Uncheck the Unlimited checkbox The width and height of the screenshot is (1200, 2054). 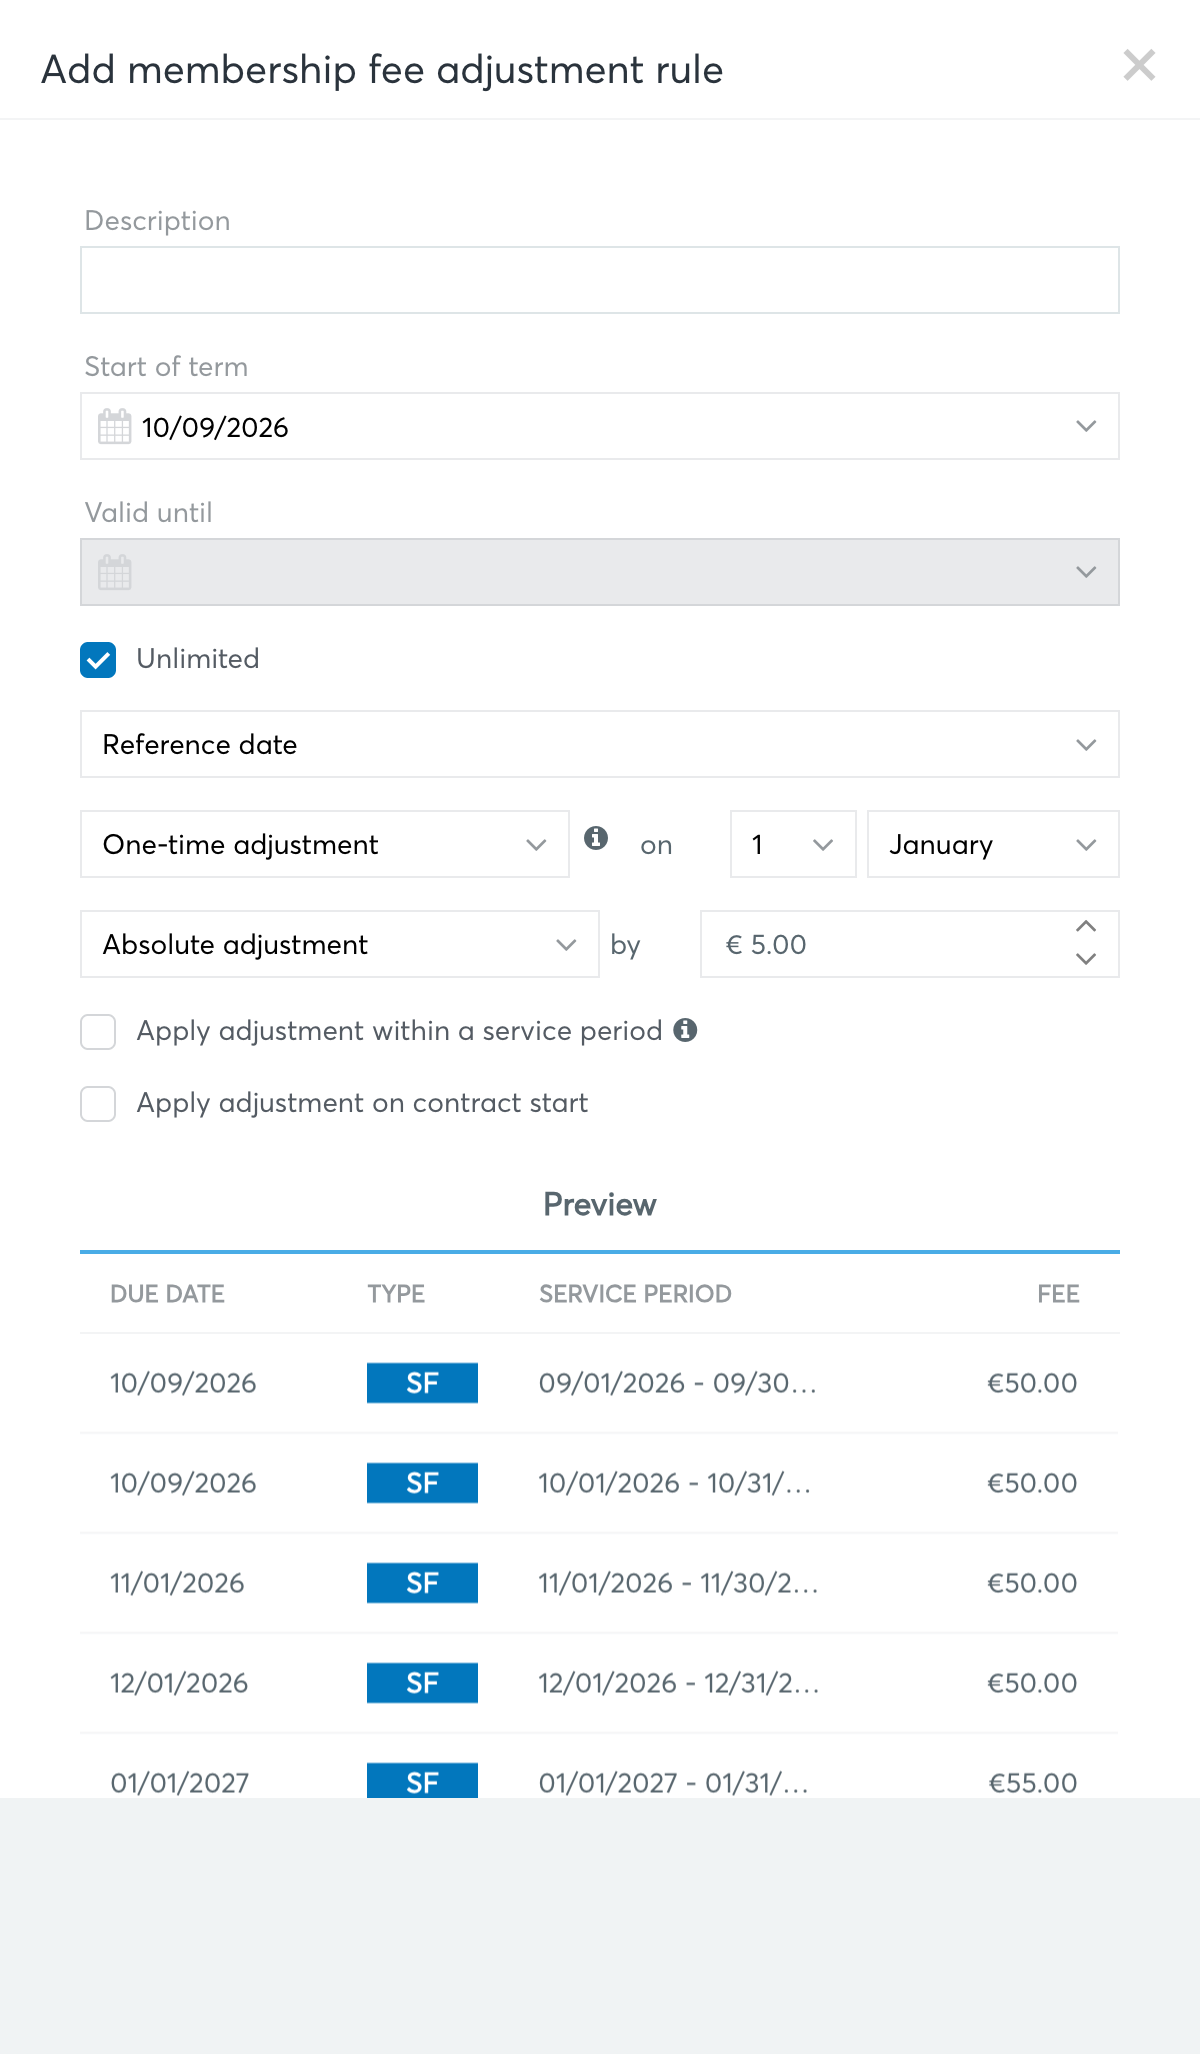pos(98,660)
